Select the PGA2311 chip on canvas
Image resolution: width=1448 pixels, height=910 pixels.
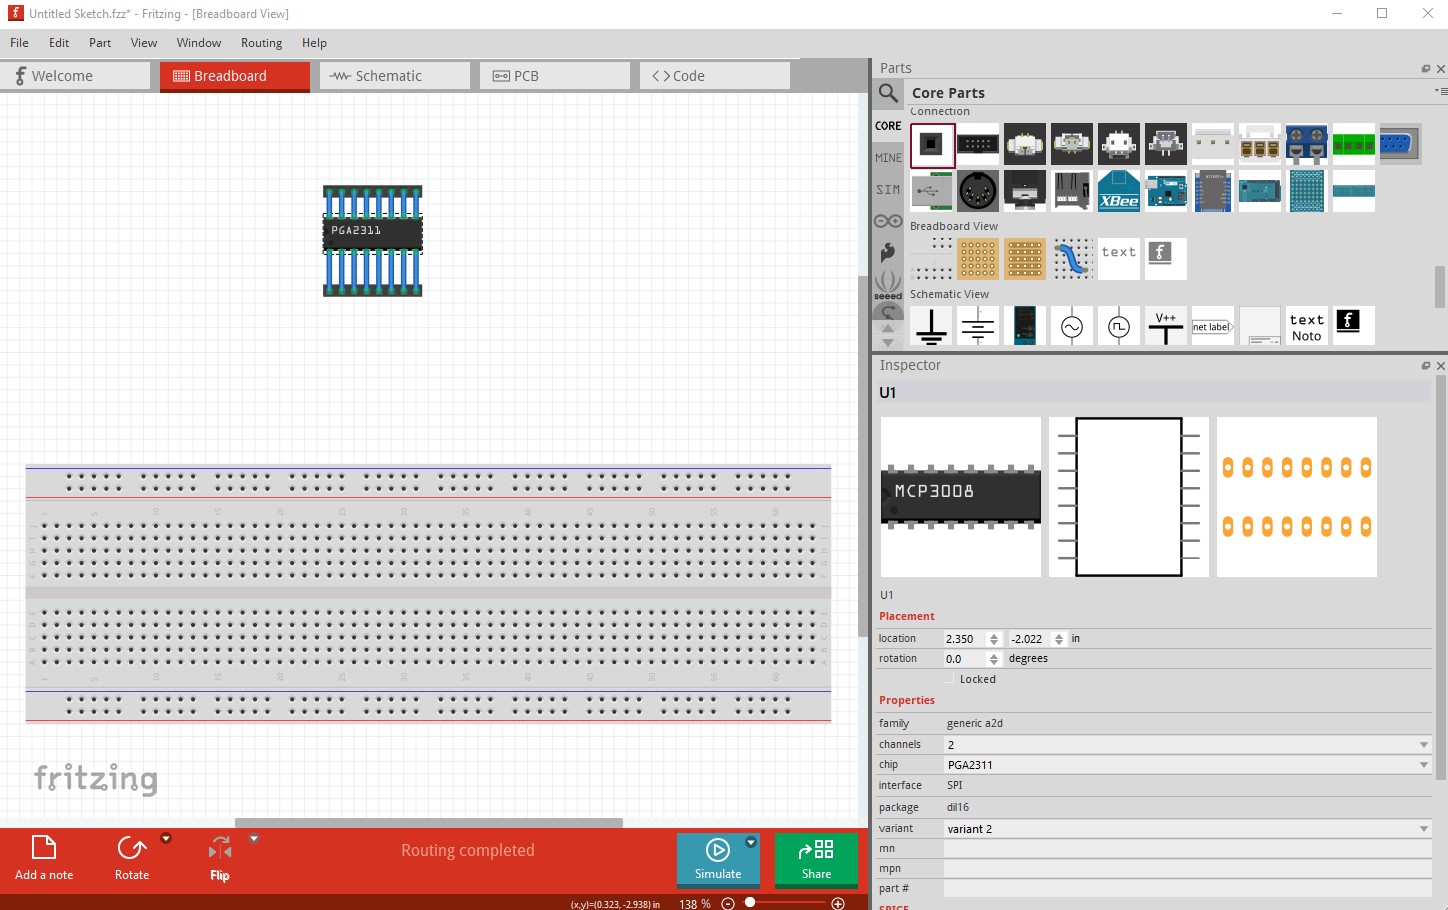click(x=372, y=234)
